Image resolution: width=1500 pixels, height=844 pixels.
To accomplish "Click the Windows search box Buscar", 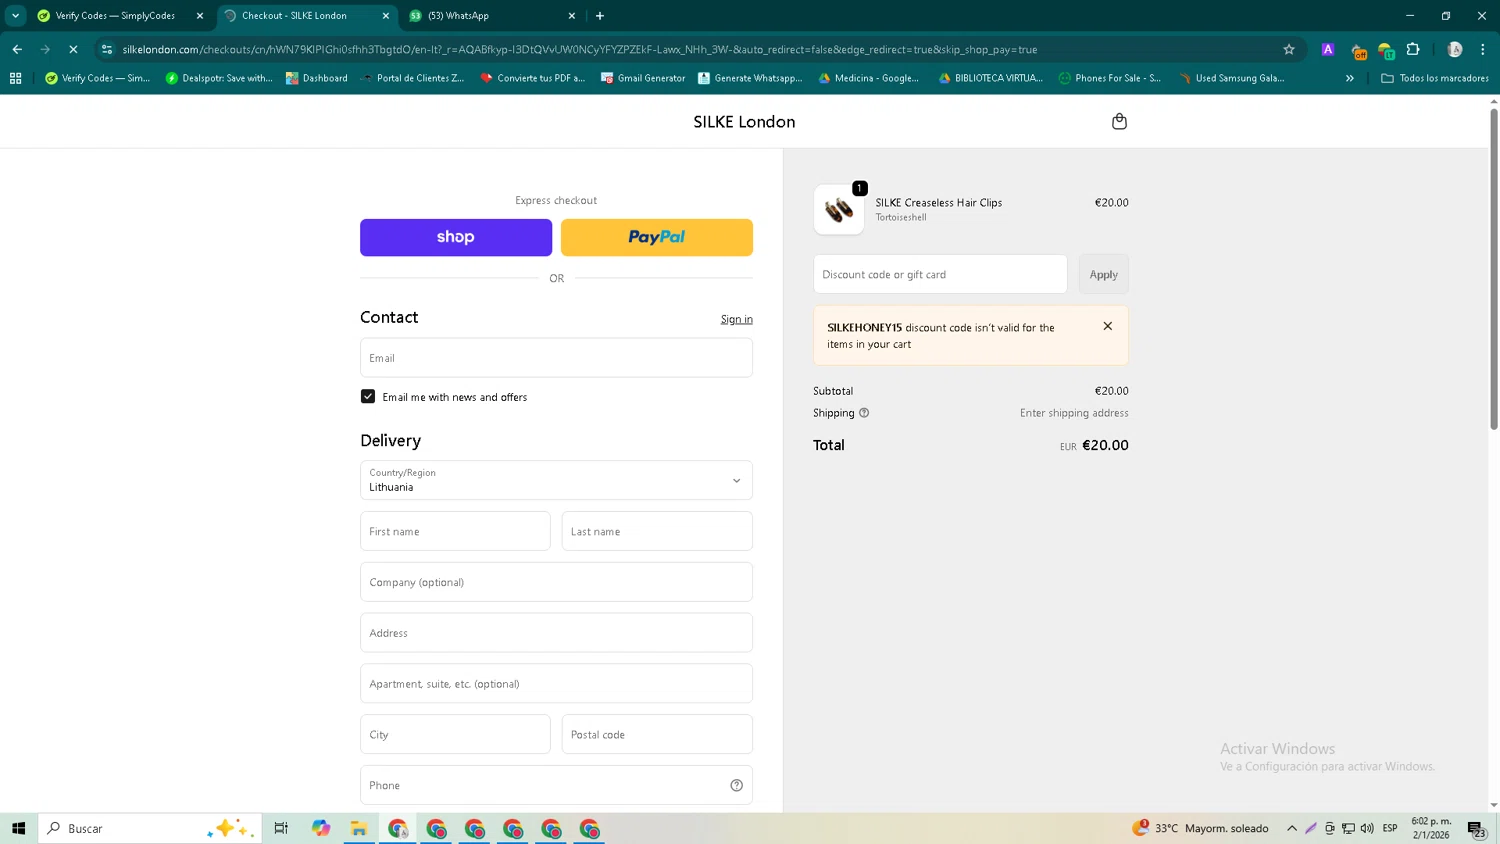I will click(150, 828).
